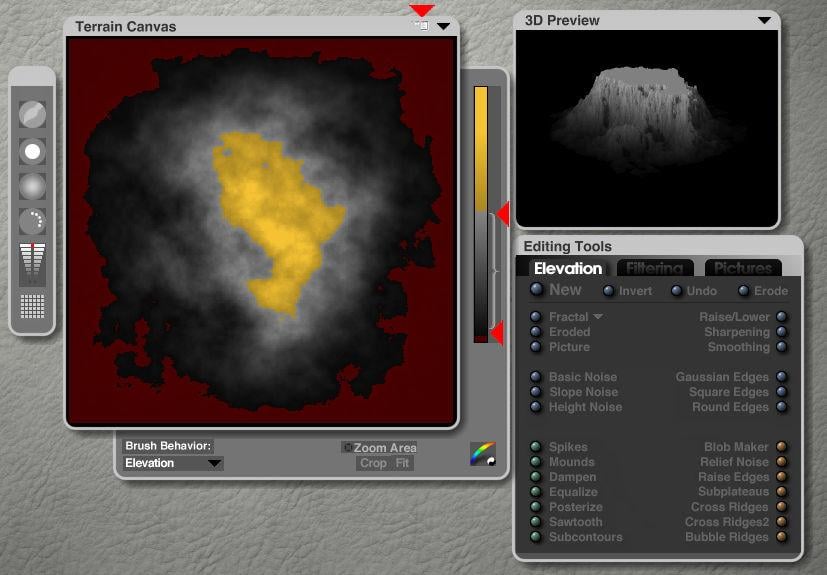Click the Cross Ridges orange button

point(782,506)
